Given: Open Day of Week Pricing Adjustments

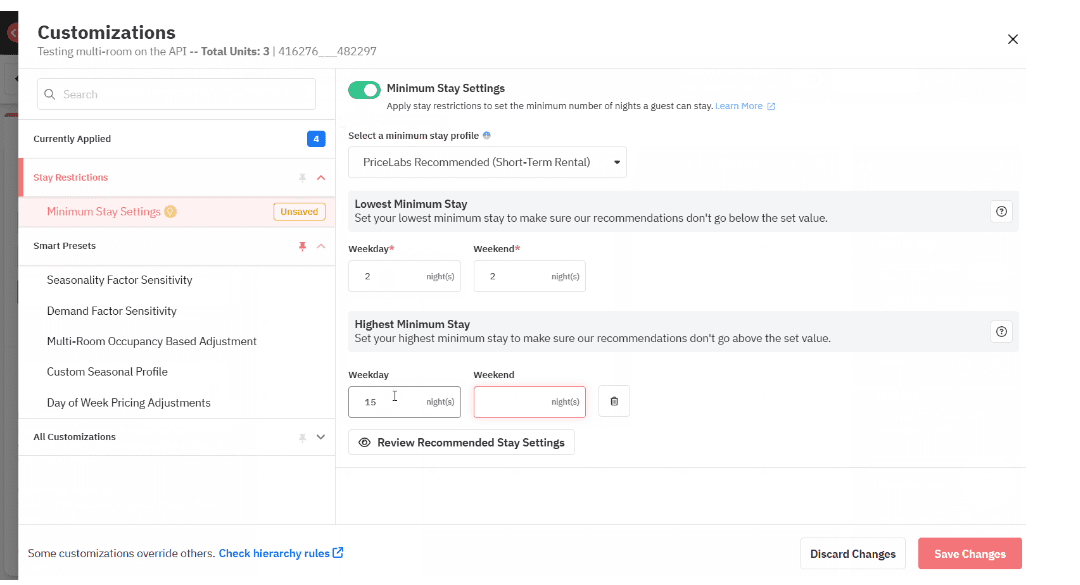Looking at the screenshot, I should (128, 403).
